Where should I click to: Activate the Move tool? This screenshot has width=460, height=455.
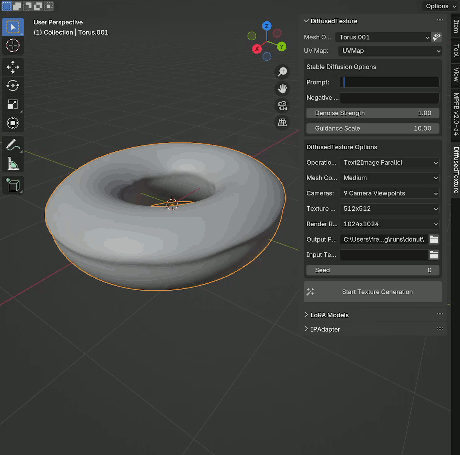13,67
